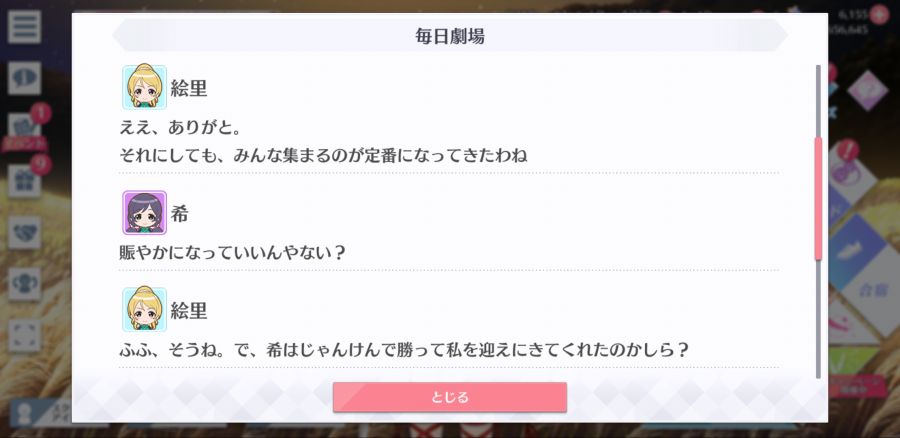
Task: Select the pink diamond icon at top right
Action: [x=867, y=90]
